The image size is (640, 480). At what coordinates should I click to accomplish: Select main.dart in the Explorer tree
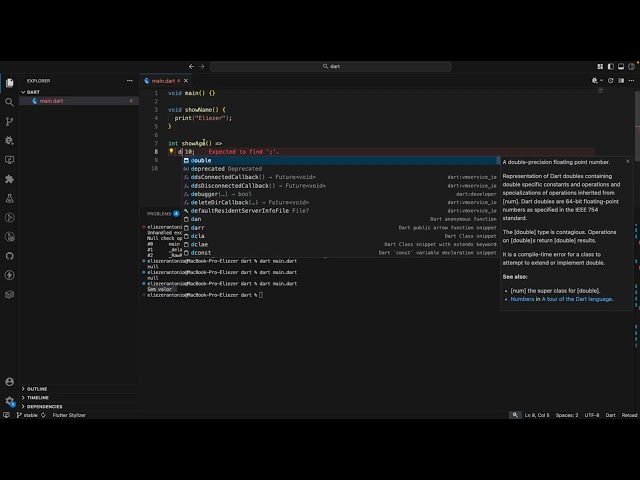click(79, 101)
